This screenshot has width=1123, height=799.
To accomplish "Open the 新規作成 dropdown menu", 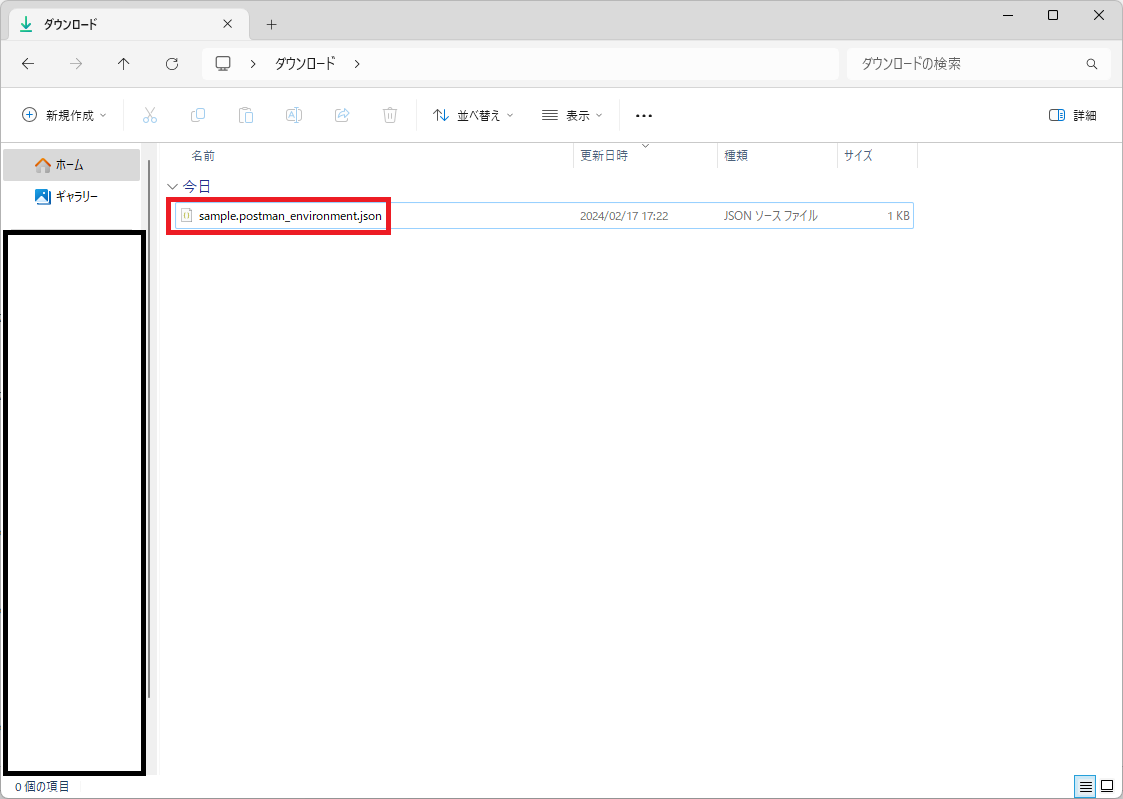I will tap(65, 115).
